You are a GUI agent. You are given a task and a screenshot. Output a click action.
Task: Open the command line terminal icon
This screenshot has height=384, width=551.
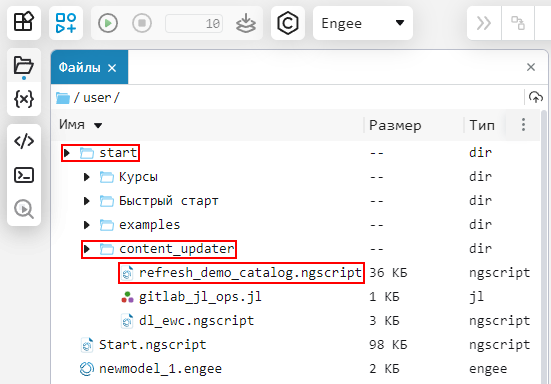(x=24, y=175)
